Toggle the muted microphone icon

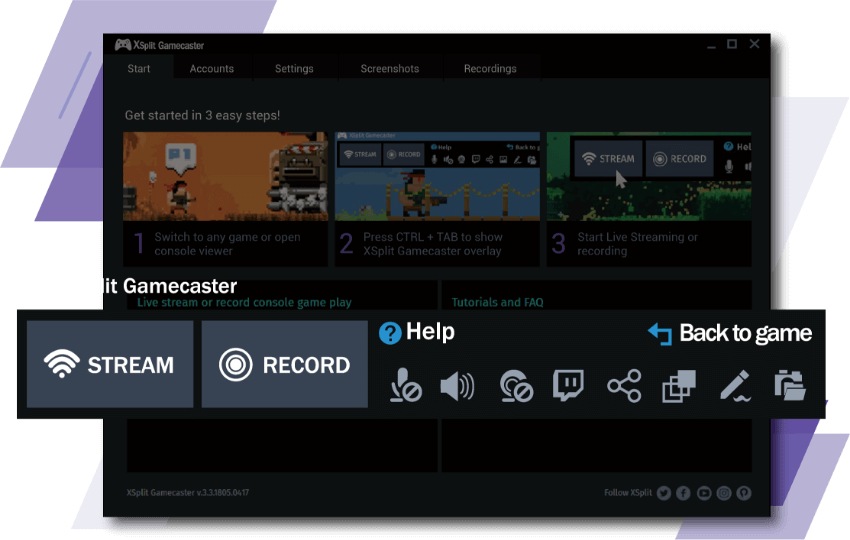click(x=405, y=385)
